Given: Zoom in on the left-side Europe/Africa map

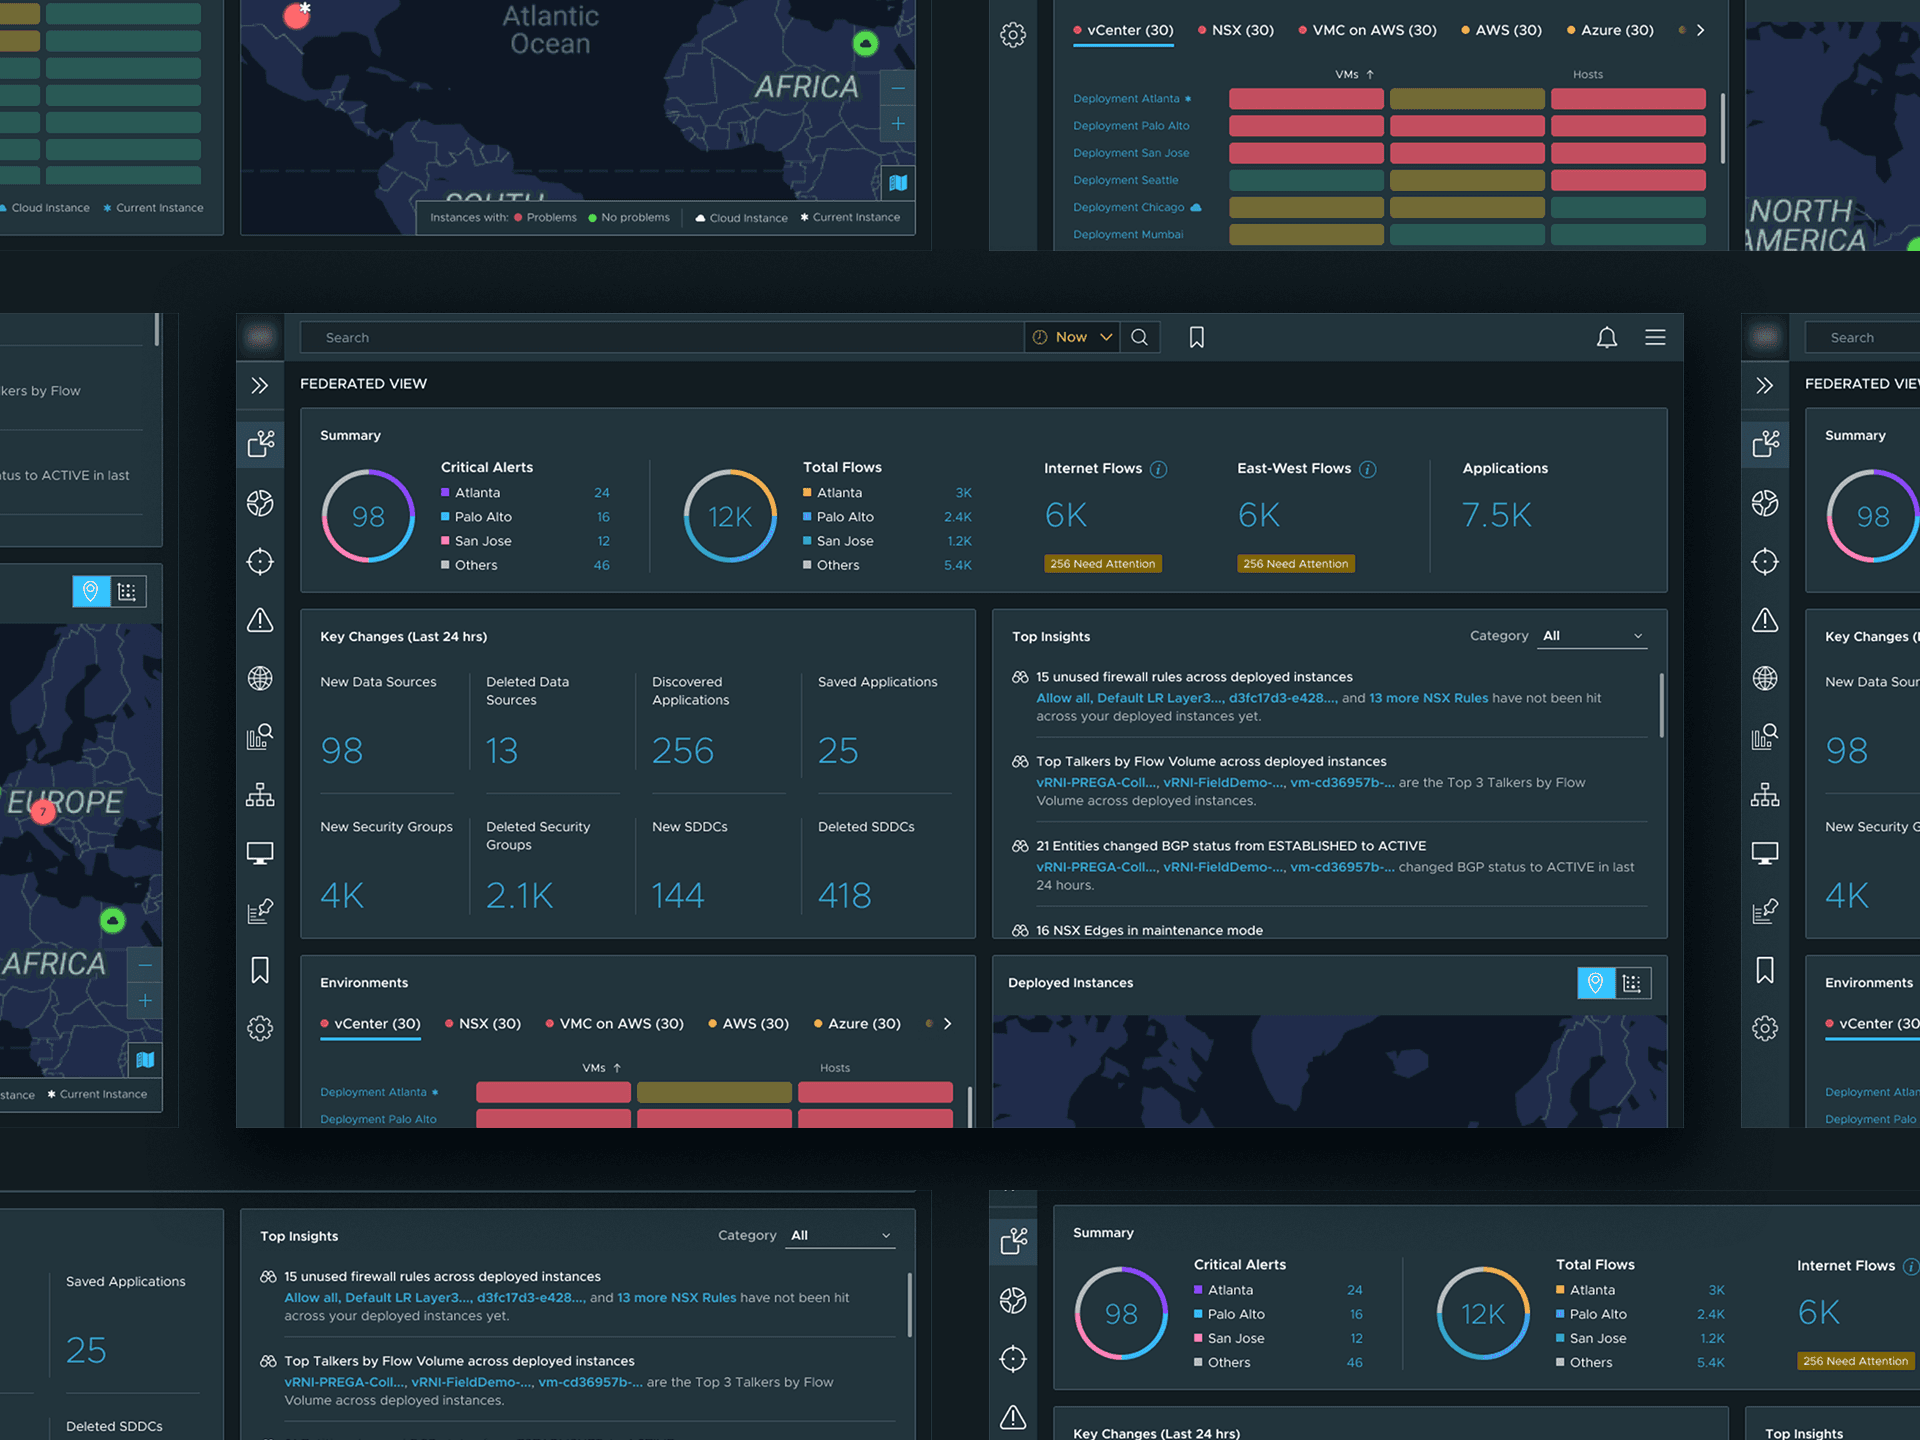Looking at the screenshot, I should coord(145,1001).
